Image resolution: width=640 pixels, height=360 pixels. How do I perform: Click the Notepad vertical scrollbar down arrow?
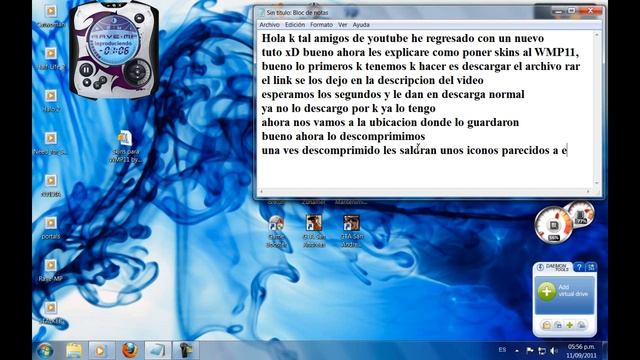596,183
